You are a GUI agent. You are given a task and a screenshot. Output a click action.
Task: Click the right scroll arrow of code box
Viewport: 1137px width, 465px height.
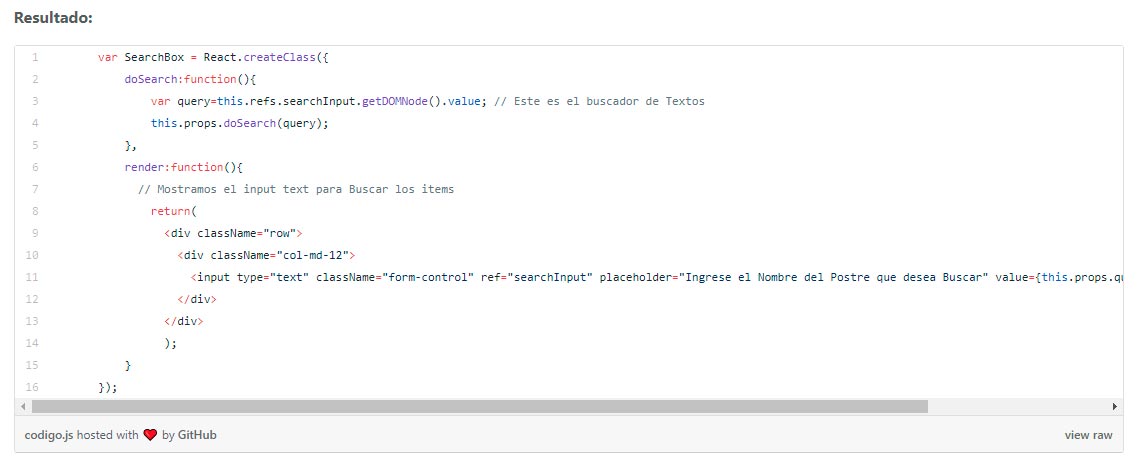pyautogui.click(x=1115, y=406)
